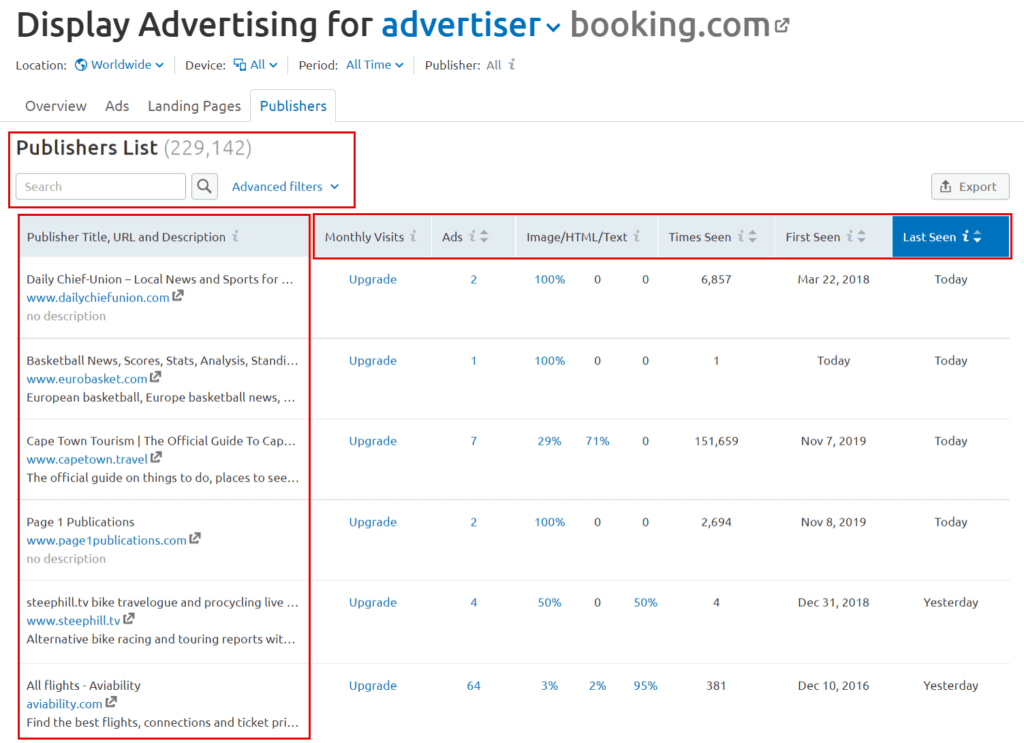The height and width of the screenshot is (743, 1024).
Task: Open external link icon for aviability.com
Action: 111,703
